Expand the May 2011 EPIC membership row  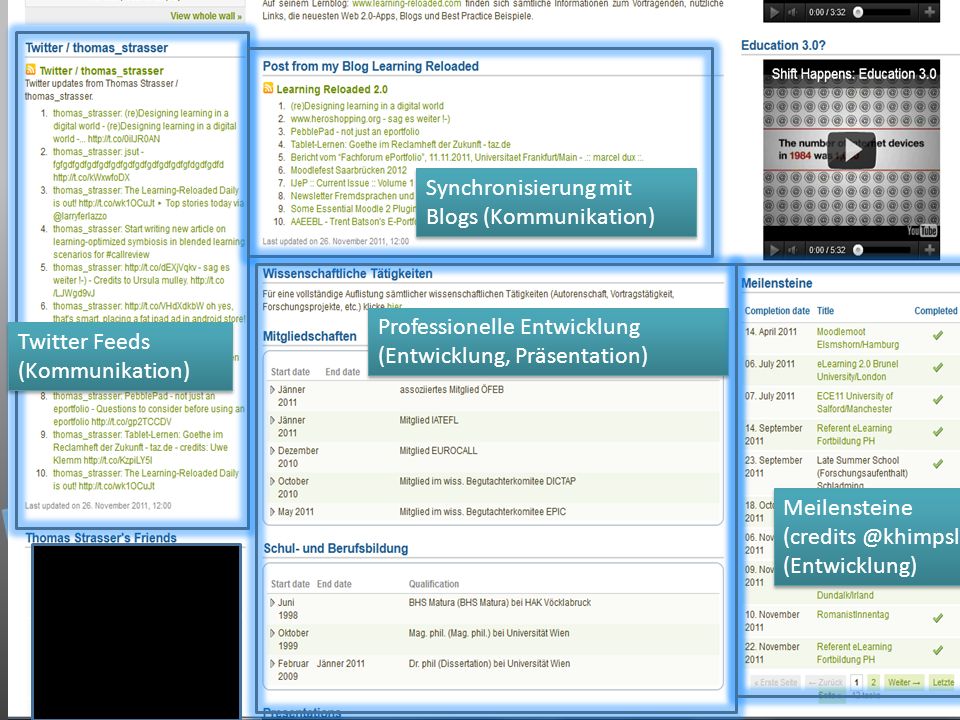coord(272,511)
